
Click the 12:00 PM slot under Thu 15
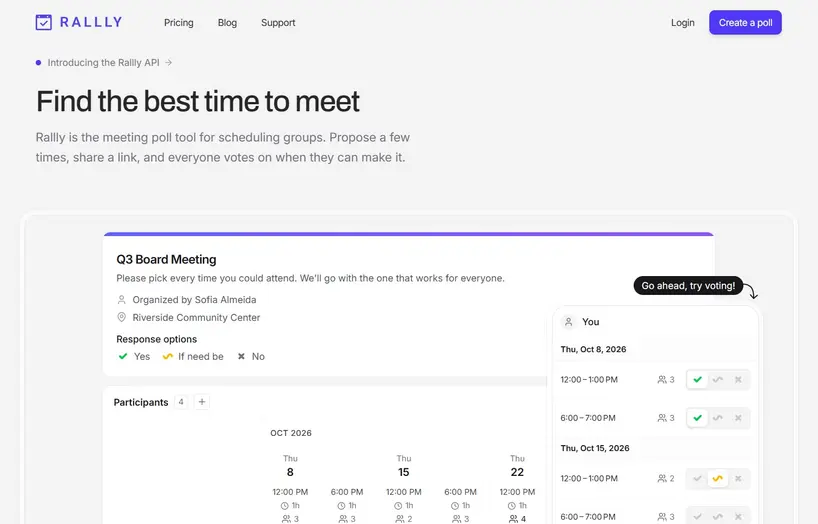tap(404, 492)
